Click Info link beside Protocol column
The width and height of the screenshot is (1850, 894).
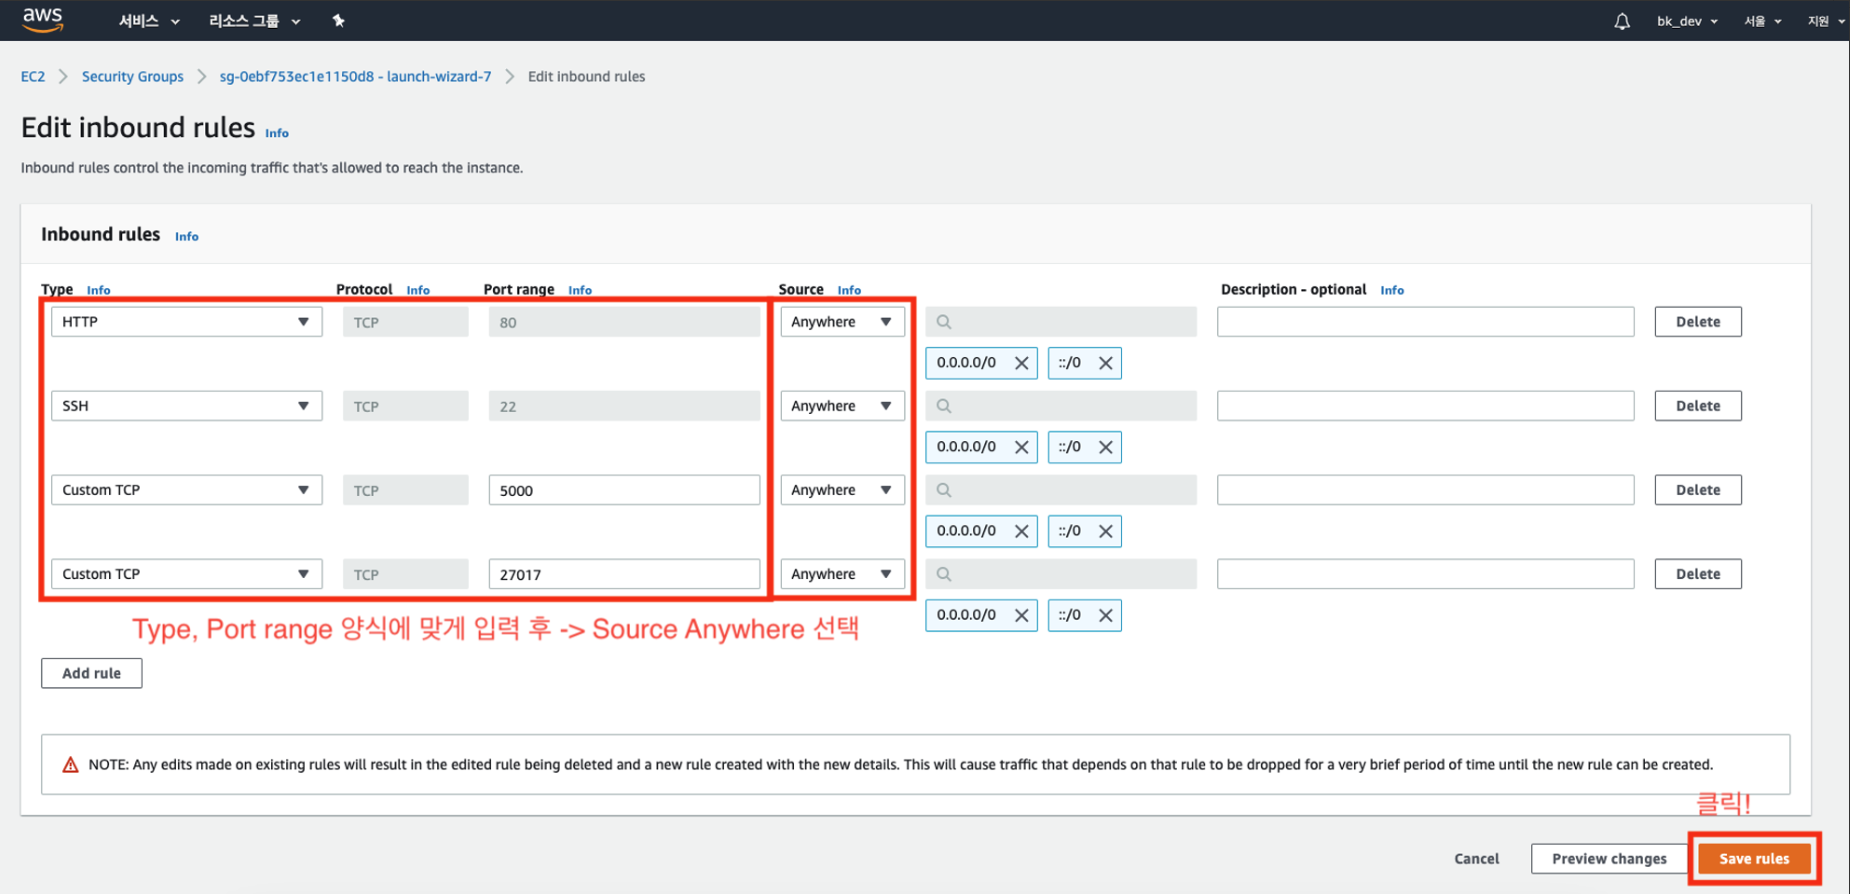tap(418, 290)
